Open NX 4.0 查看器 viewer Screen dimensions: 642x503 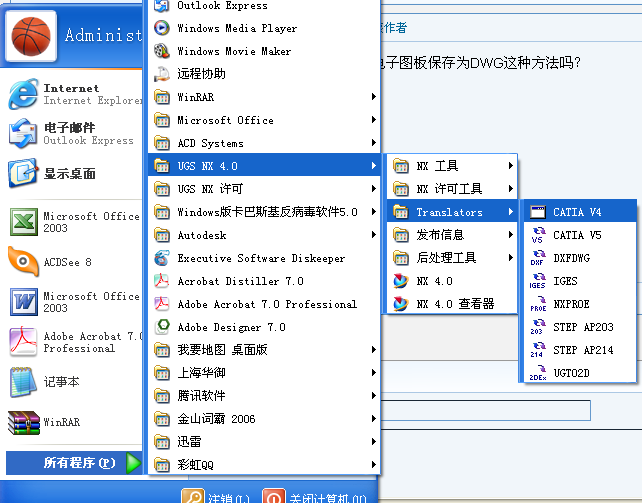pyautogui.click(x=452, y=304)
